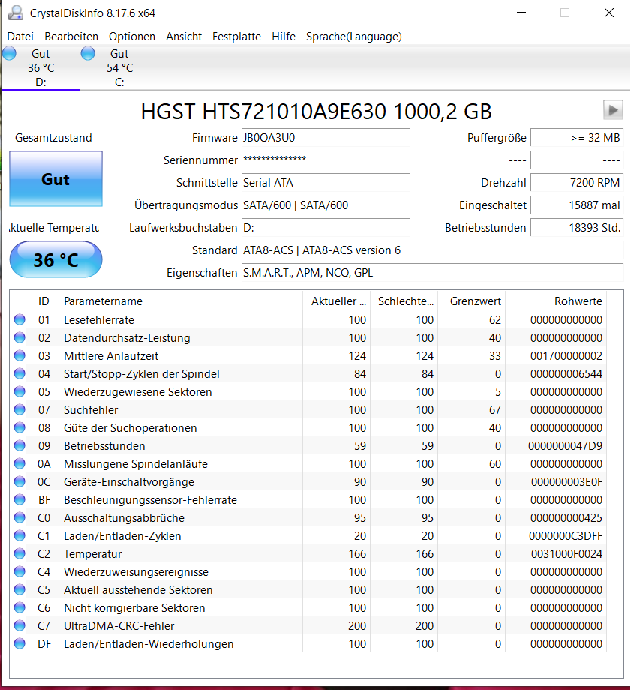Click the status orb for row C2 Temperatur
Screen dimensions: 630x690
click(20, 554)
